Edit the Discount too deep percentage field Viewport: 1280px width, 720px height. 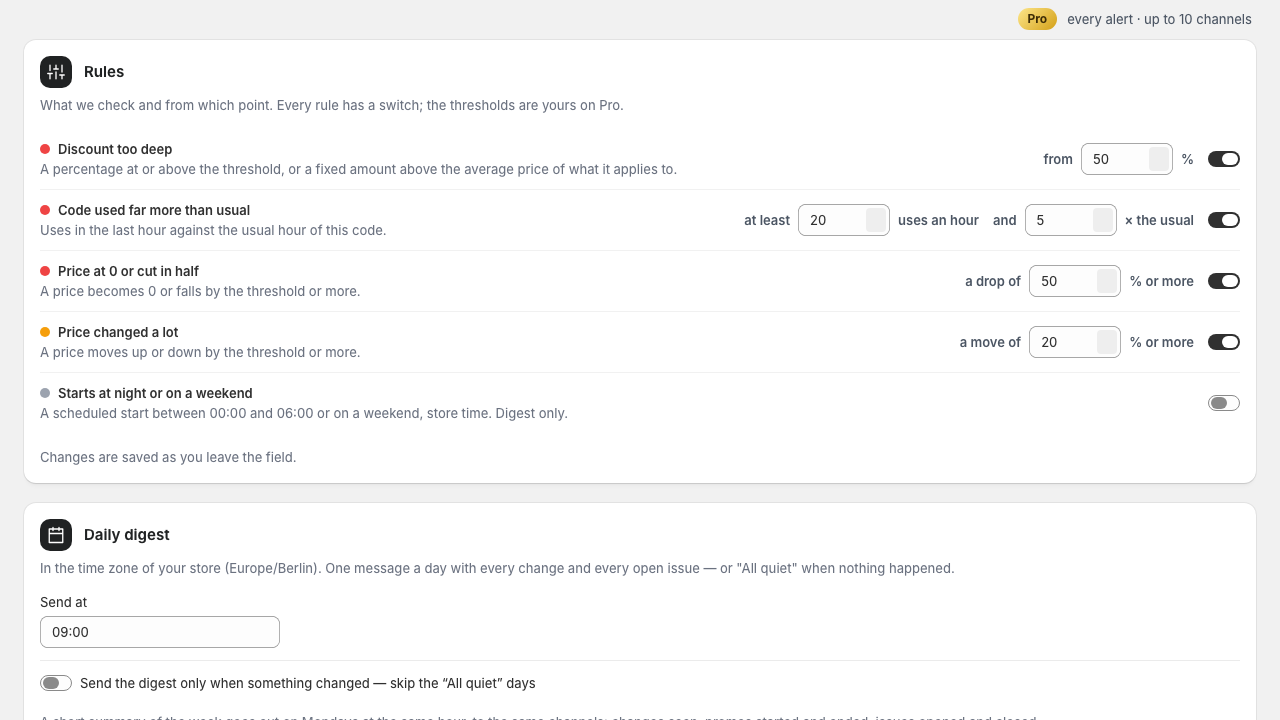pyautogui.click(x=1127, y=159)
